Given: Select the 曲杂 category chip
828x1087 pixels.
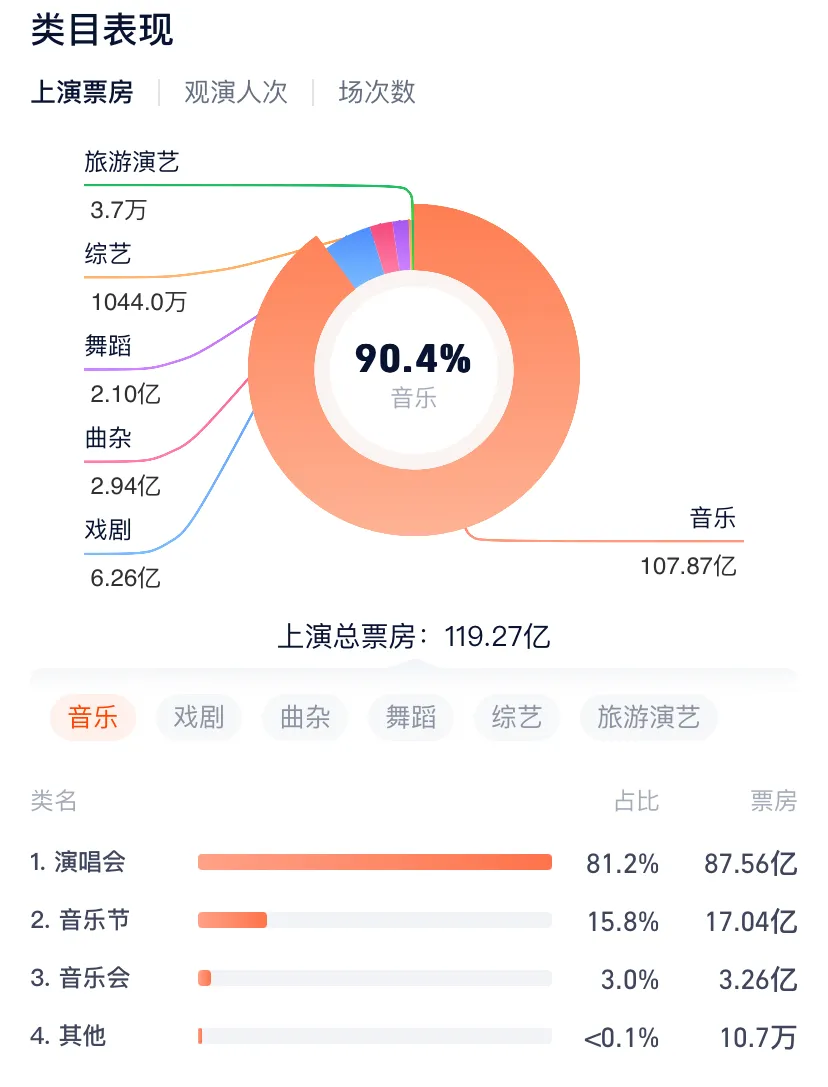Looking at the screenshot, I should coord(305,717).
